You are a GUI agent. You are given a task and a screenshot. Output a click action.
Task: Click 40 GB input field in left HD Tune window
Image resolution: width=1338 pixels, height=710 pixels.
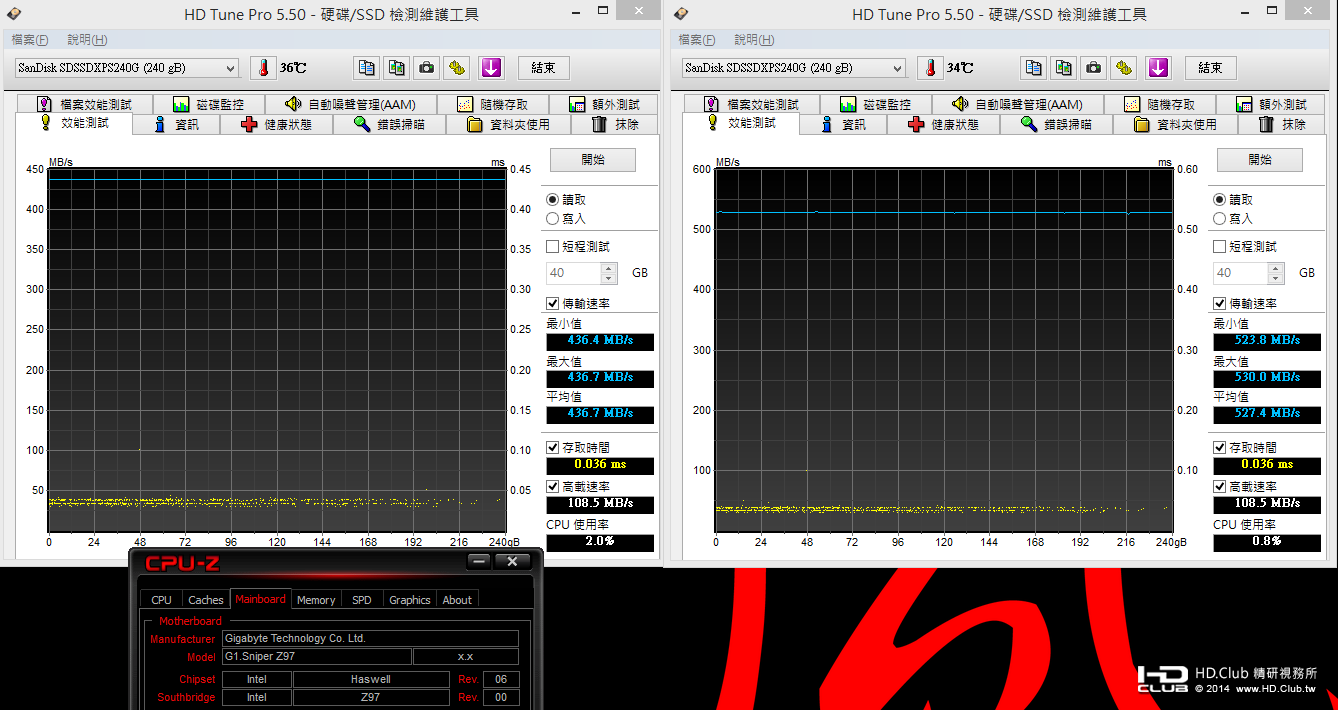(x=574, y=273)
